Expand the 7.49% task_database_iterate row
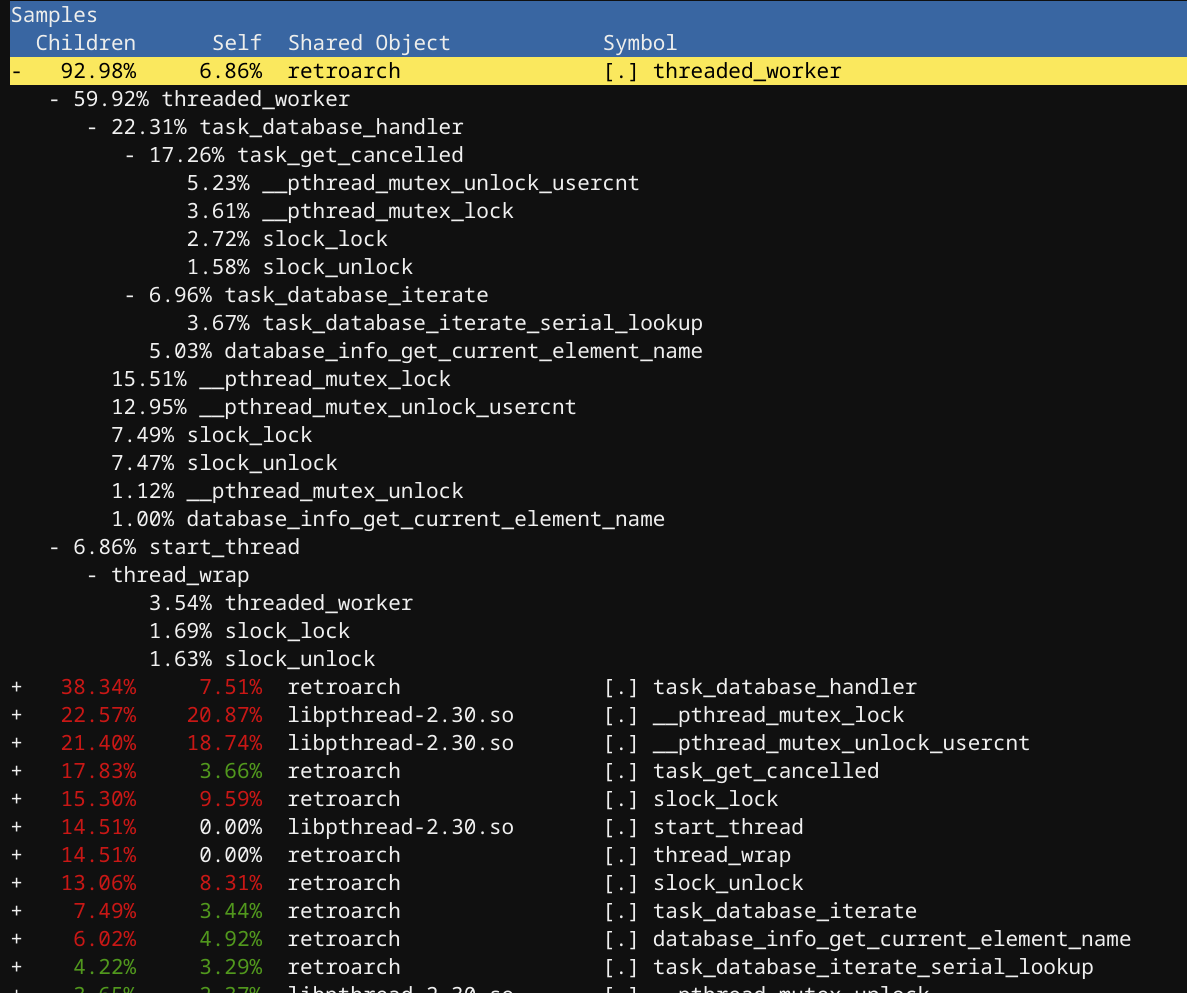Viewport: 1187px width, 993px height. (17, 911)
